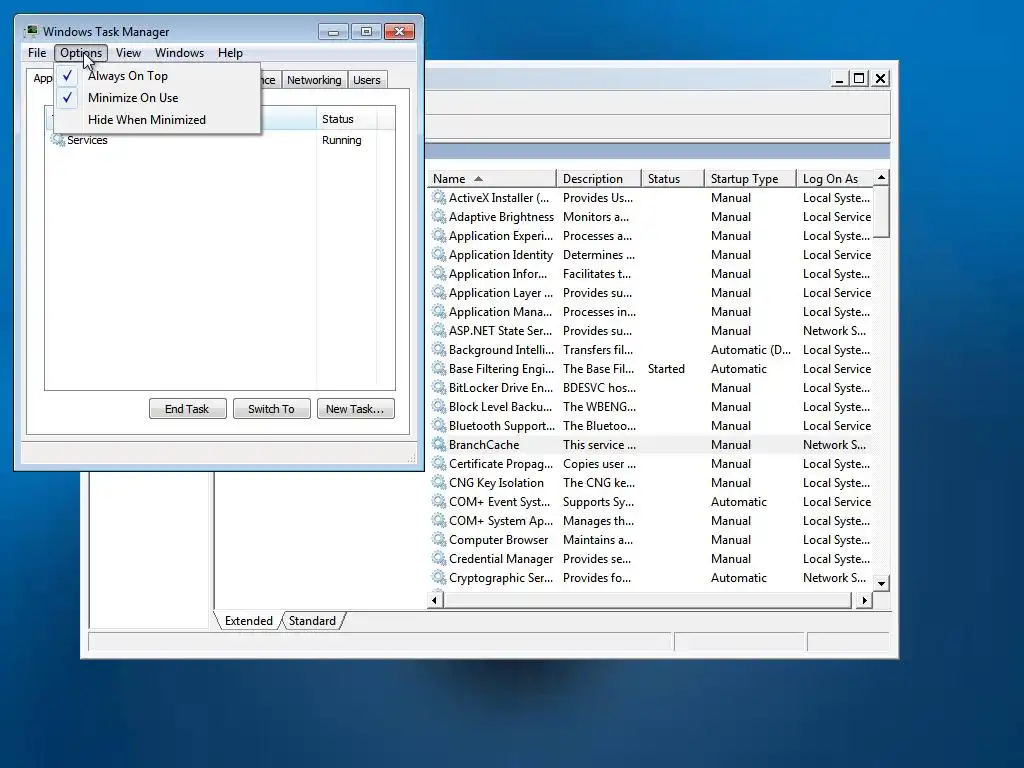Sort services by Startup Type column
This screenshot has height=768, width=1024.
[750, 179]
